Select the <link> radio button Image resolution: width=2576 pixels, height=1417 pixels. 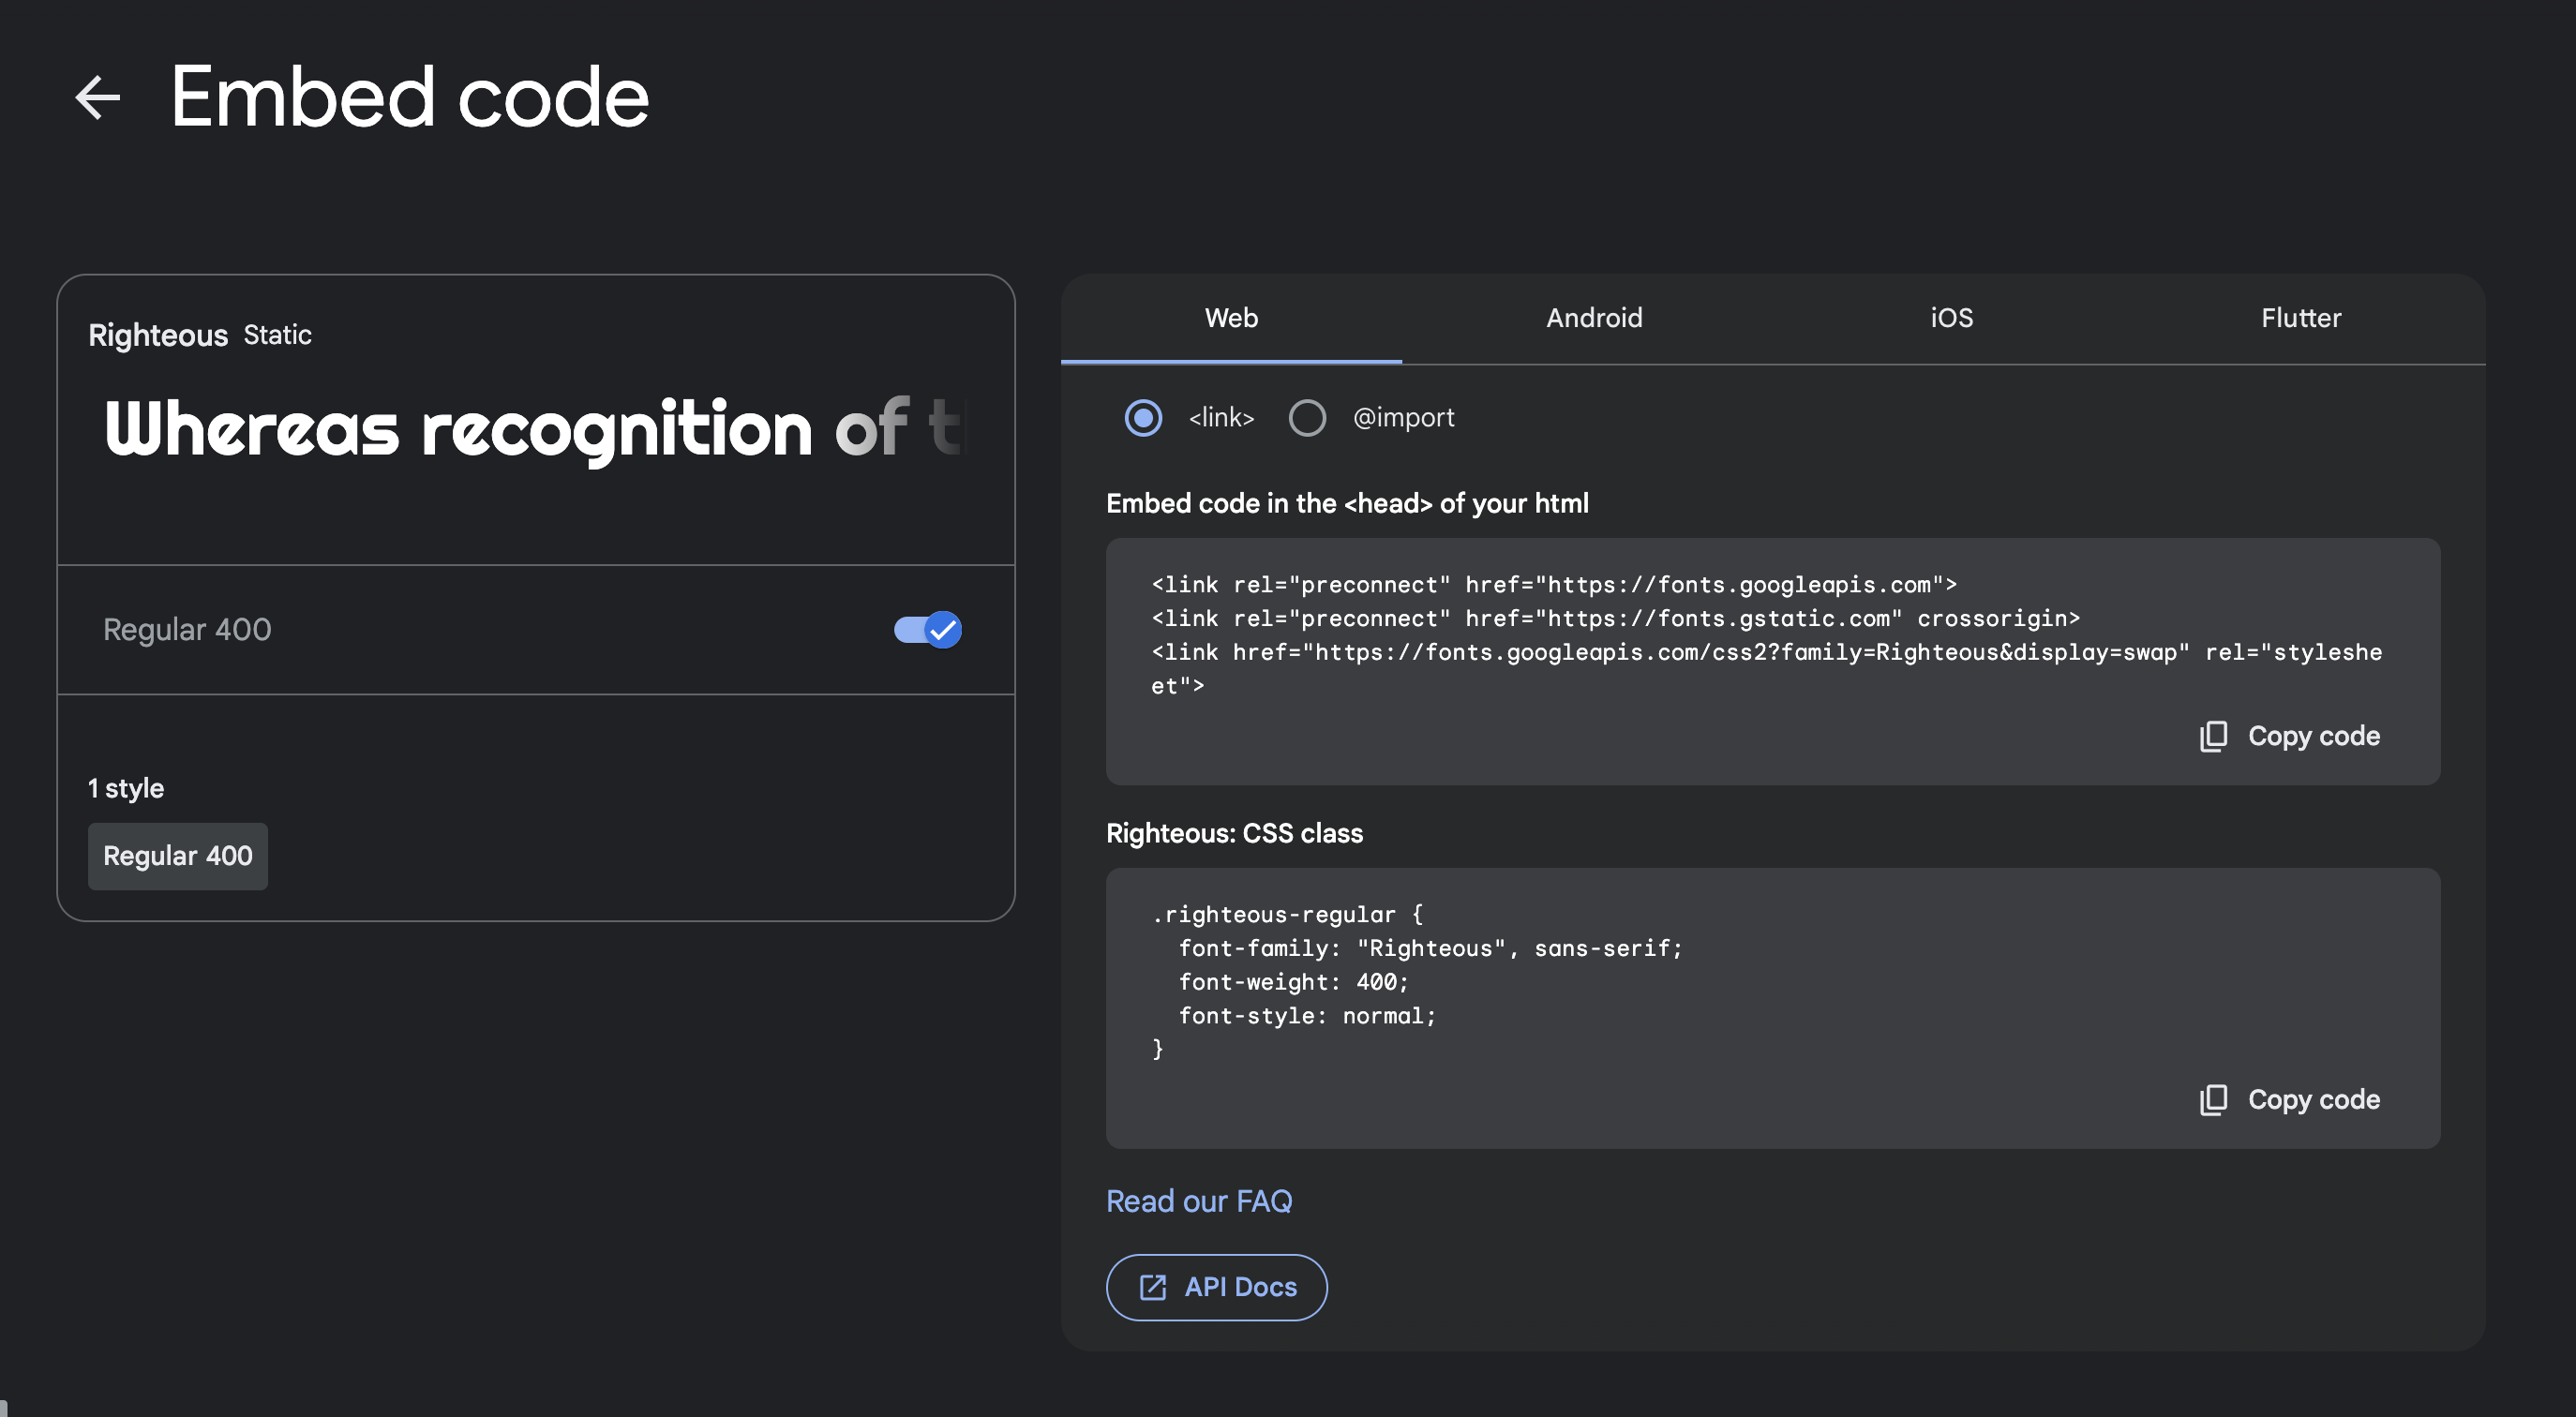point(1143,417)
